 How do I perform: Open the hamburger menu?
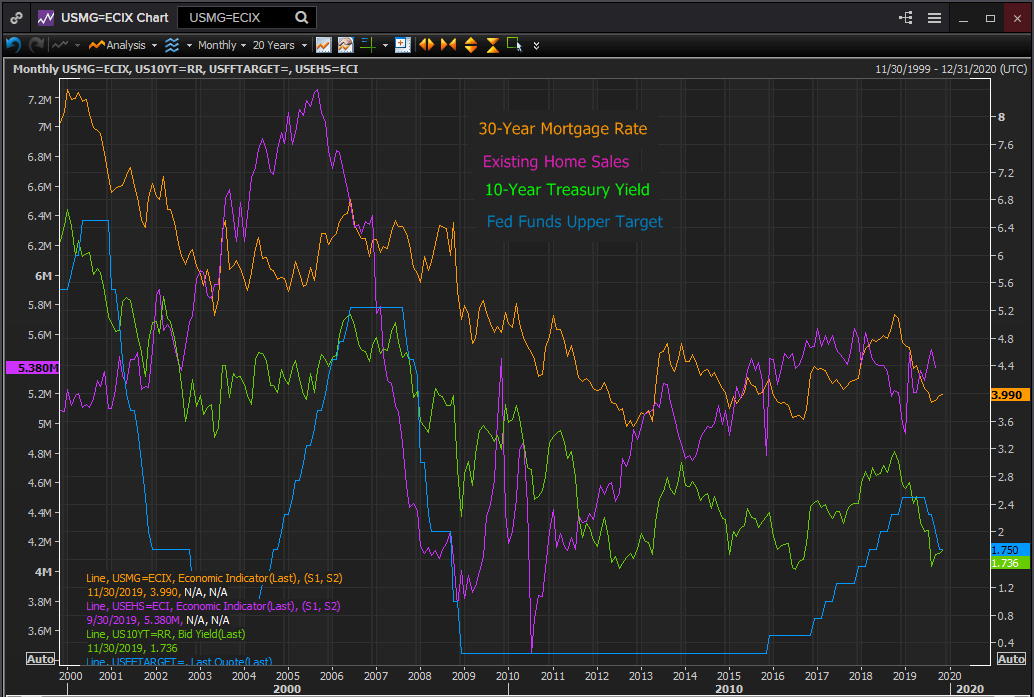934,18
